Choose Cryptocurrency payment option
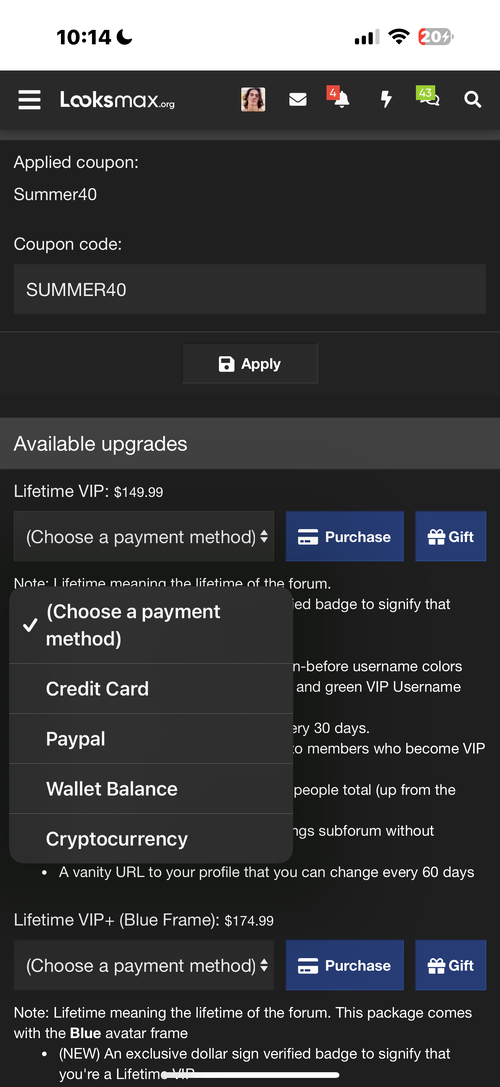The image size is (500, 1087). [x=151, y=838]
